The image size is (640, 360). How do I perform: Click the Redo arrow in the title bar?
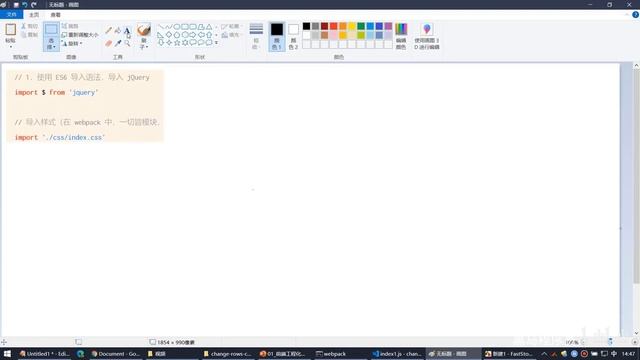click(34, 5)
